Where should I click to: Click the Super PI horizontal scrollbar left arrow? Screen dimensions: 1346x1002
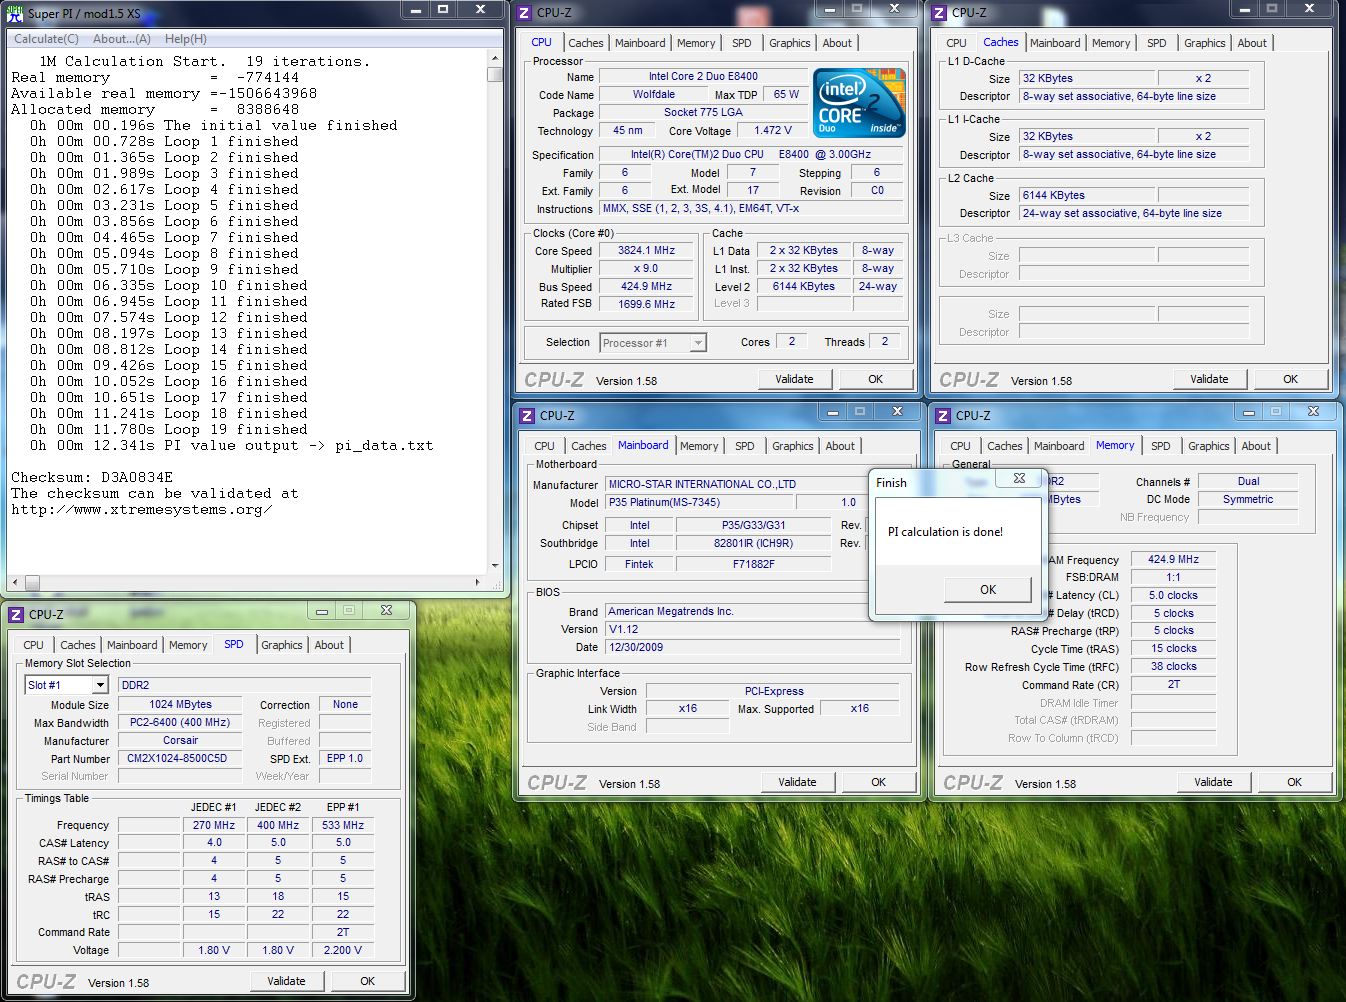click(x=14, y=582)
